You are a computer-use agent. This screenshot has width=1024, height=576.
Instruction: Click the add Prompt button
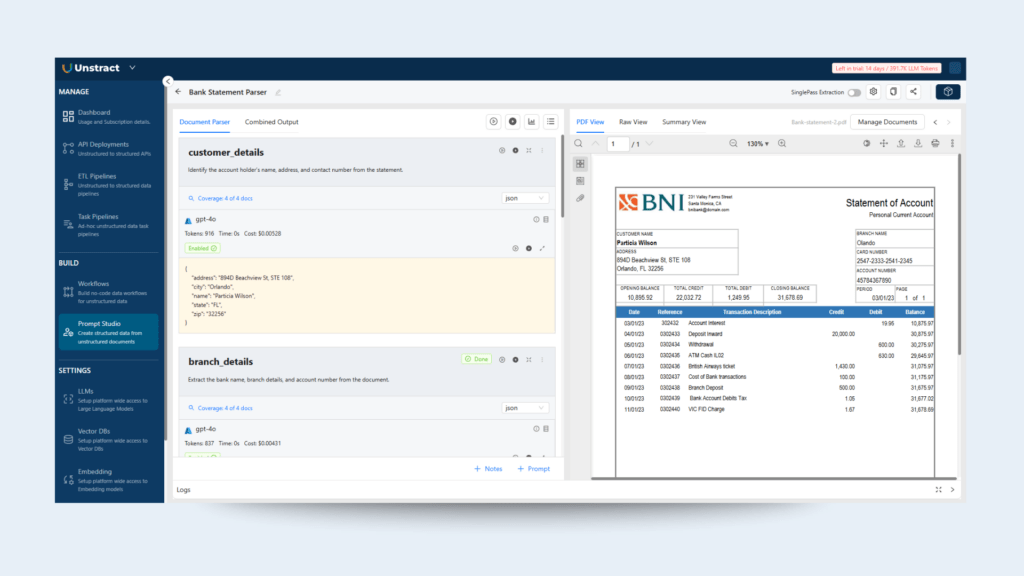pyautogui.click(x=533, y=469)
